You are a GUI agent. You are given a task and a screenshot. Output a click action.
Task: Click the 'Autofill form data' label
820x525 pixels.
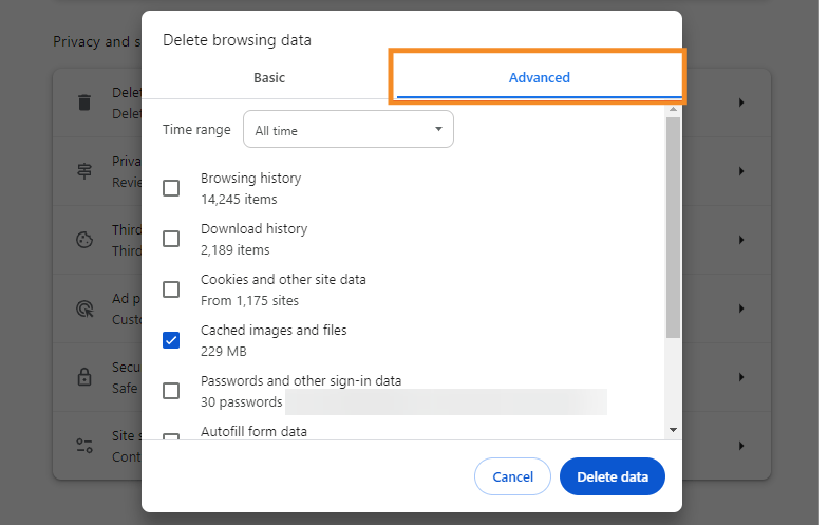254,431
